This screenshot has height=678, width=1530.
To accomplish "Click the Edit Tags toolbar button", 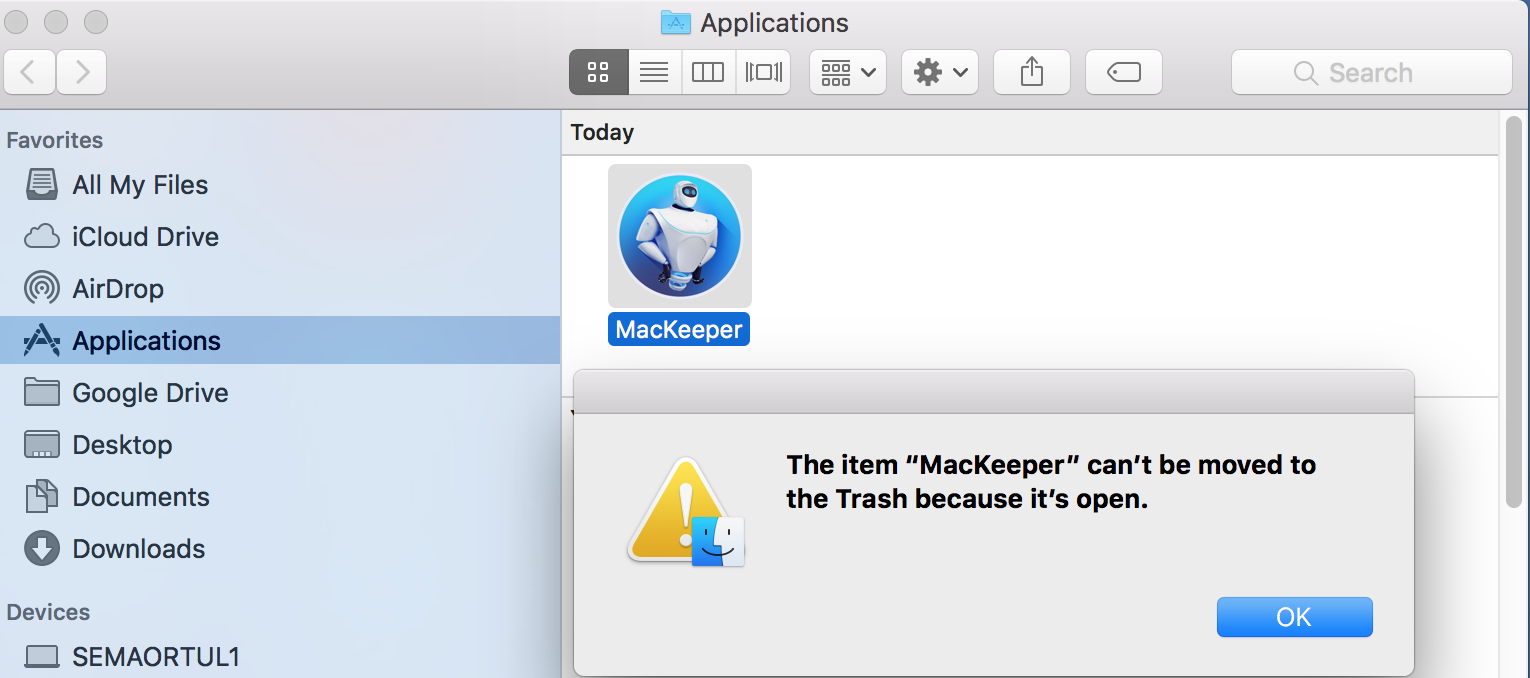I will pyautogui.click(x=1124, y=72).
